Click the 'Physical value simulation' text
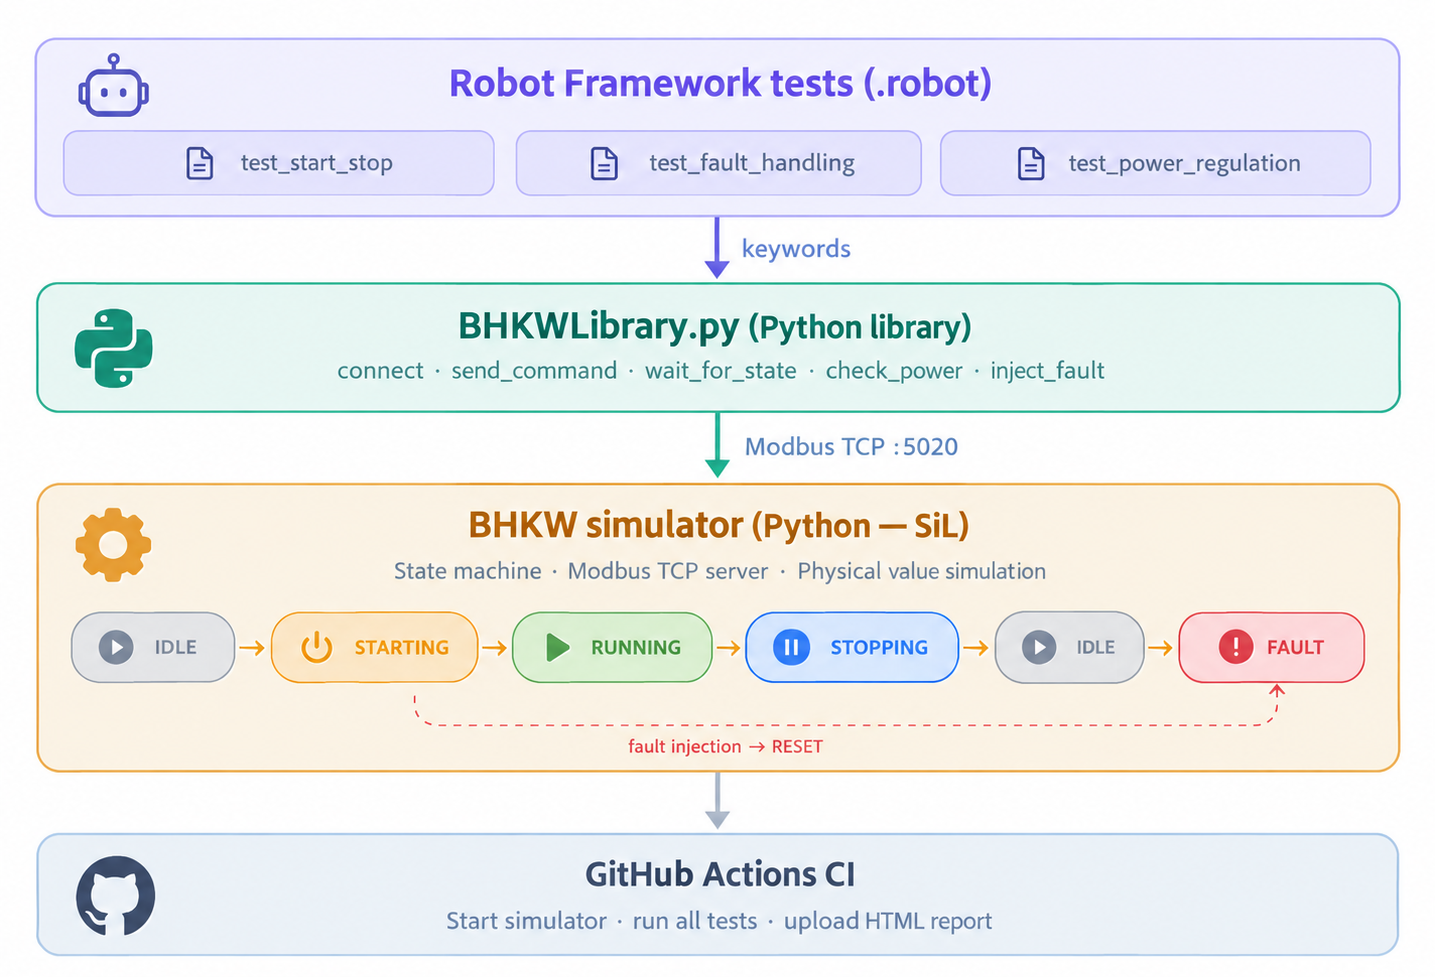This screenshot has height=977, width=1435. (922, 571)
